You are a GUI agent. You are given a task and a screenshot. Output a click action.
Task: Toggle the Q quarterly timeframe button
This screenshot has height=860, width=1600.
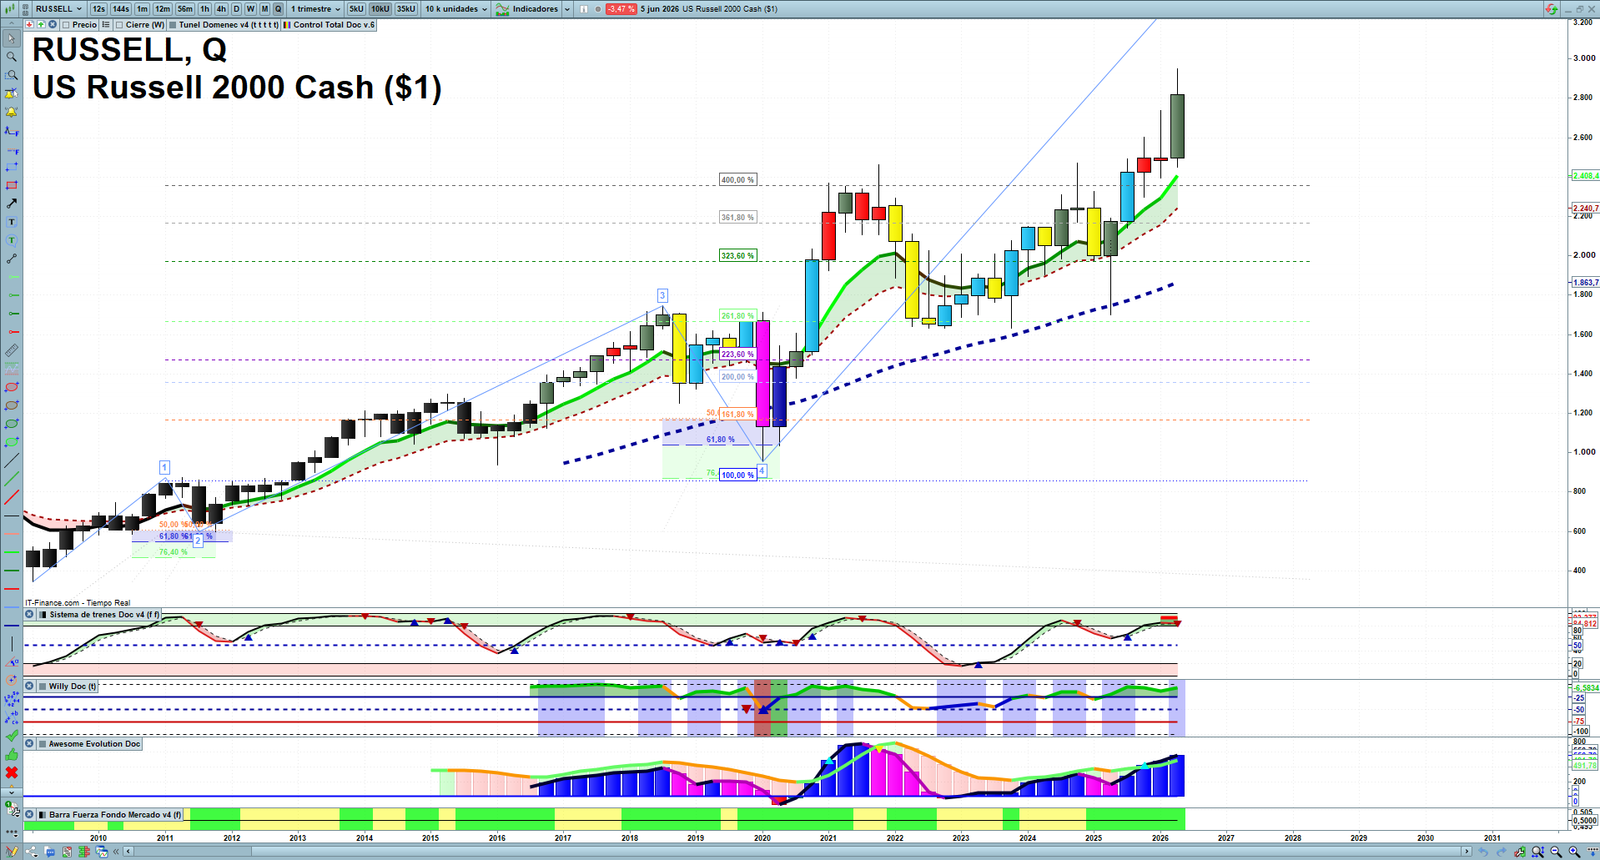tap(278, 9)
